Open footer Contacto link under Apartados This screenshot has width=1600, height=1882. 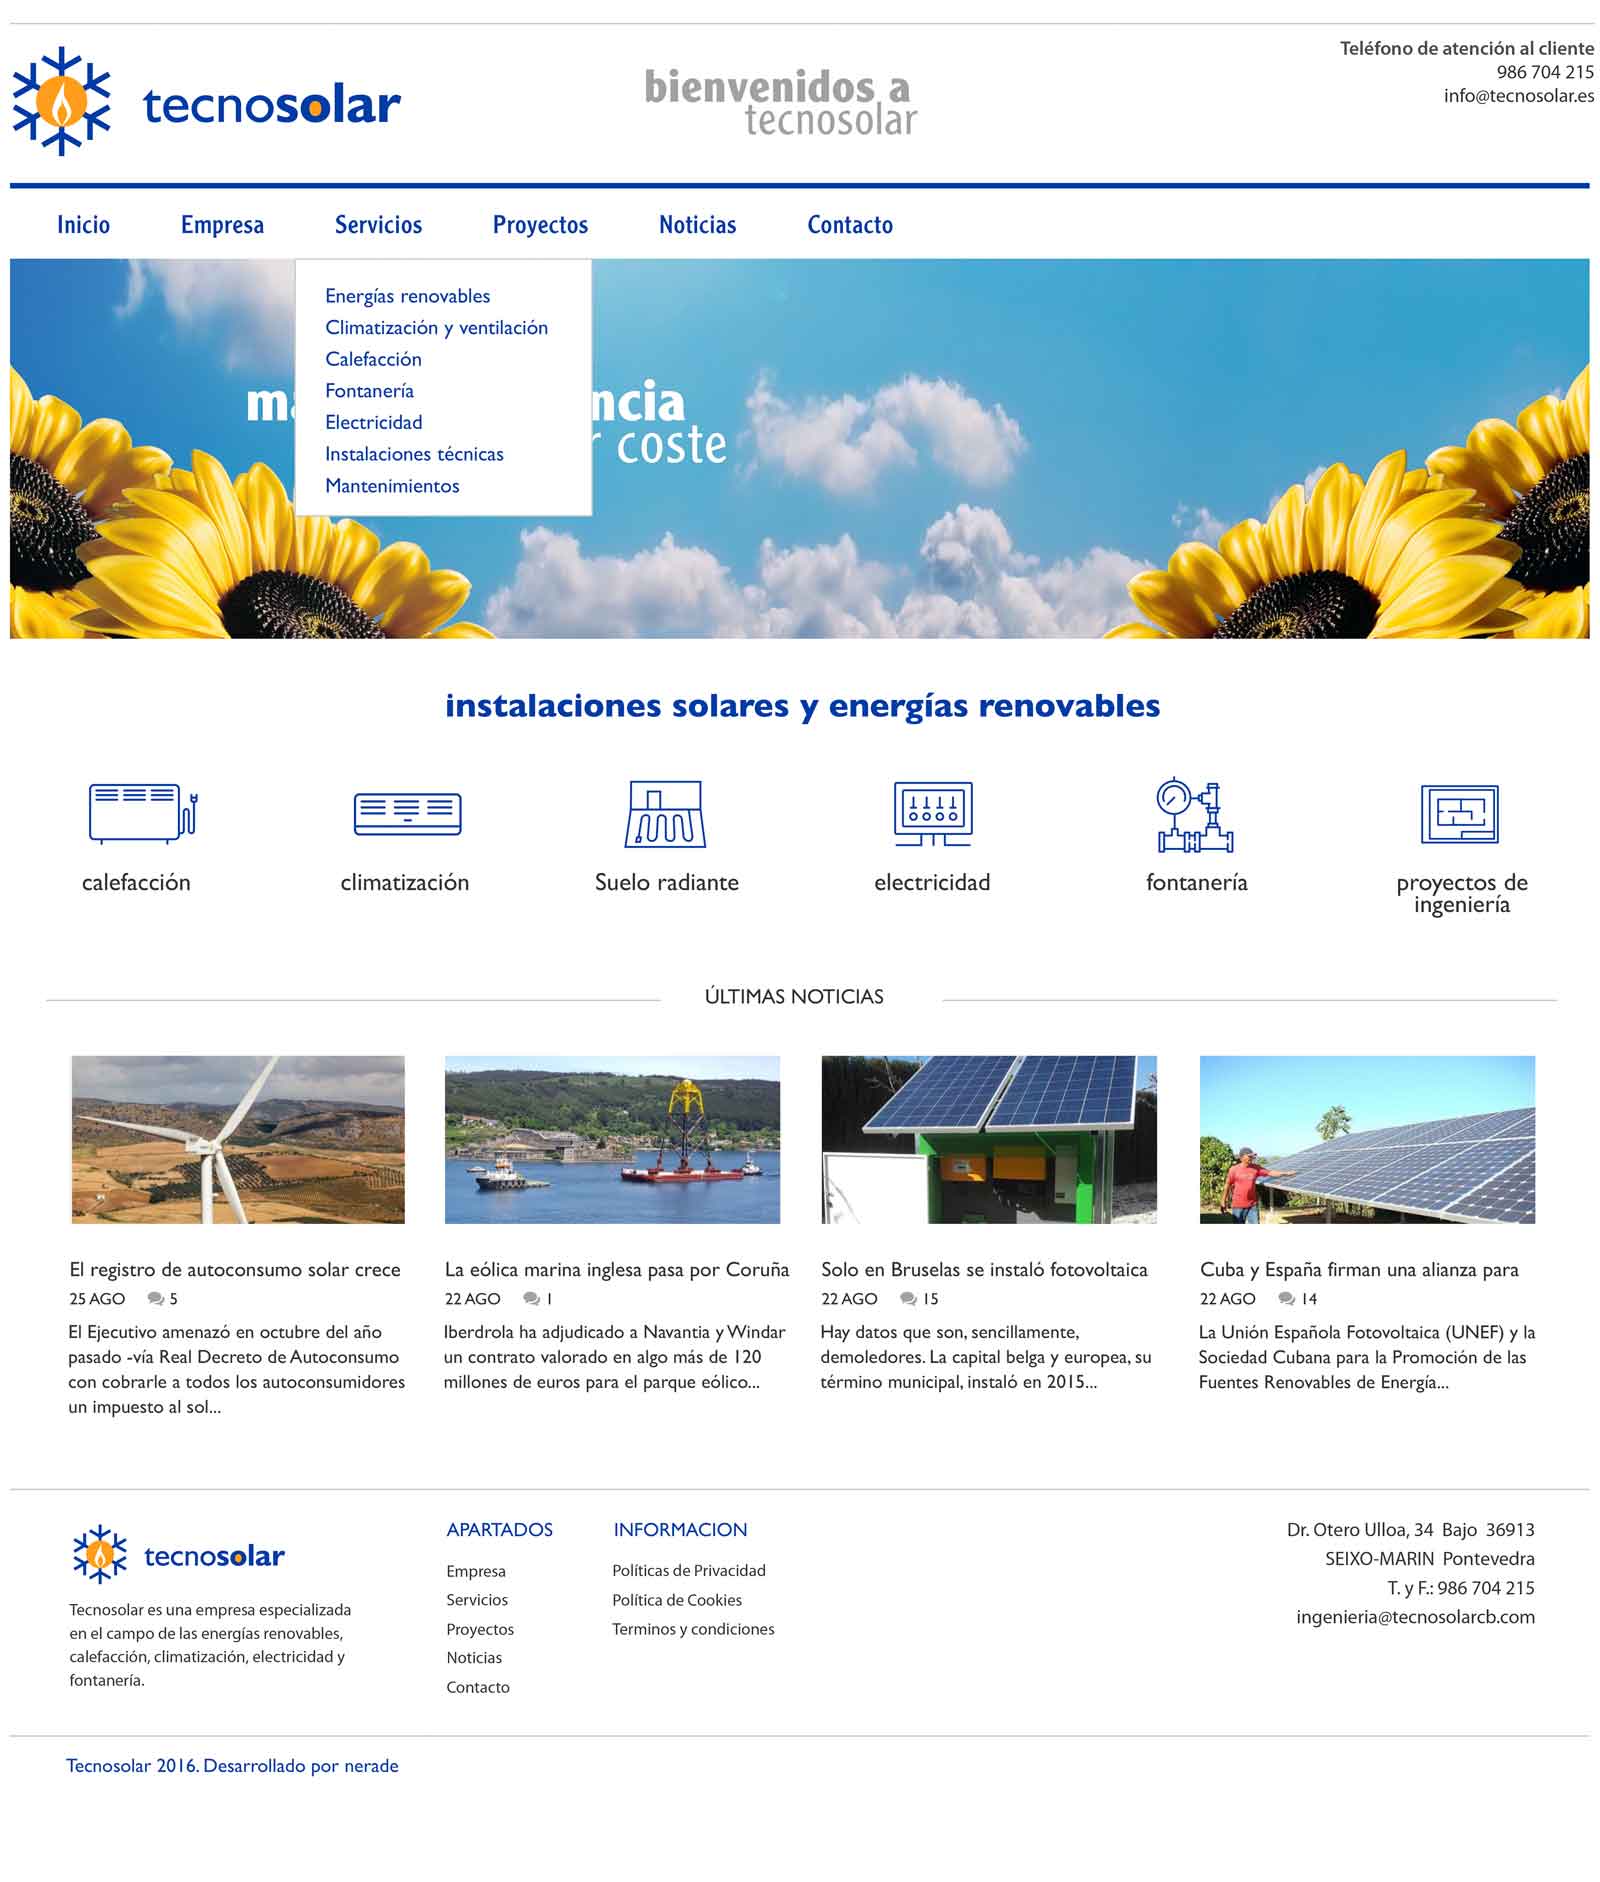click(x=478, y=1687)
